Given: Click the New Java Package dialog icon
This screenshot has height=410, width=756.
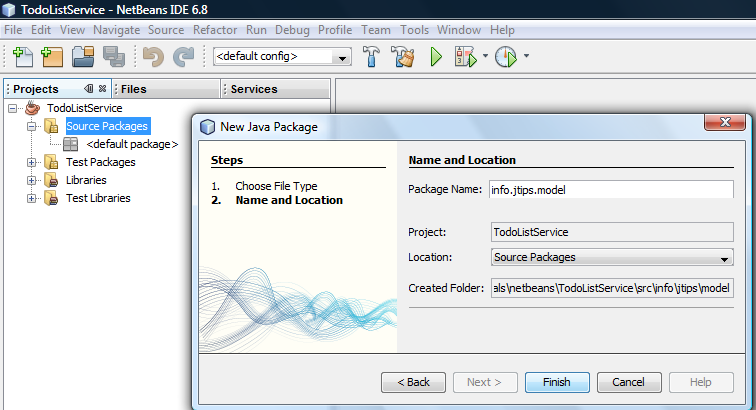Looking at the screenshot, I should (x=207, y=127).
